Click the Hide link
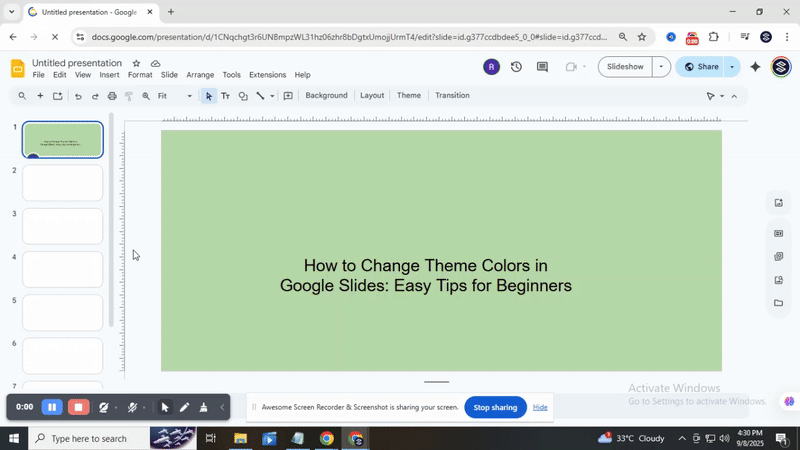The height and width of the screenshot is (450, 800). click(540, 407)
